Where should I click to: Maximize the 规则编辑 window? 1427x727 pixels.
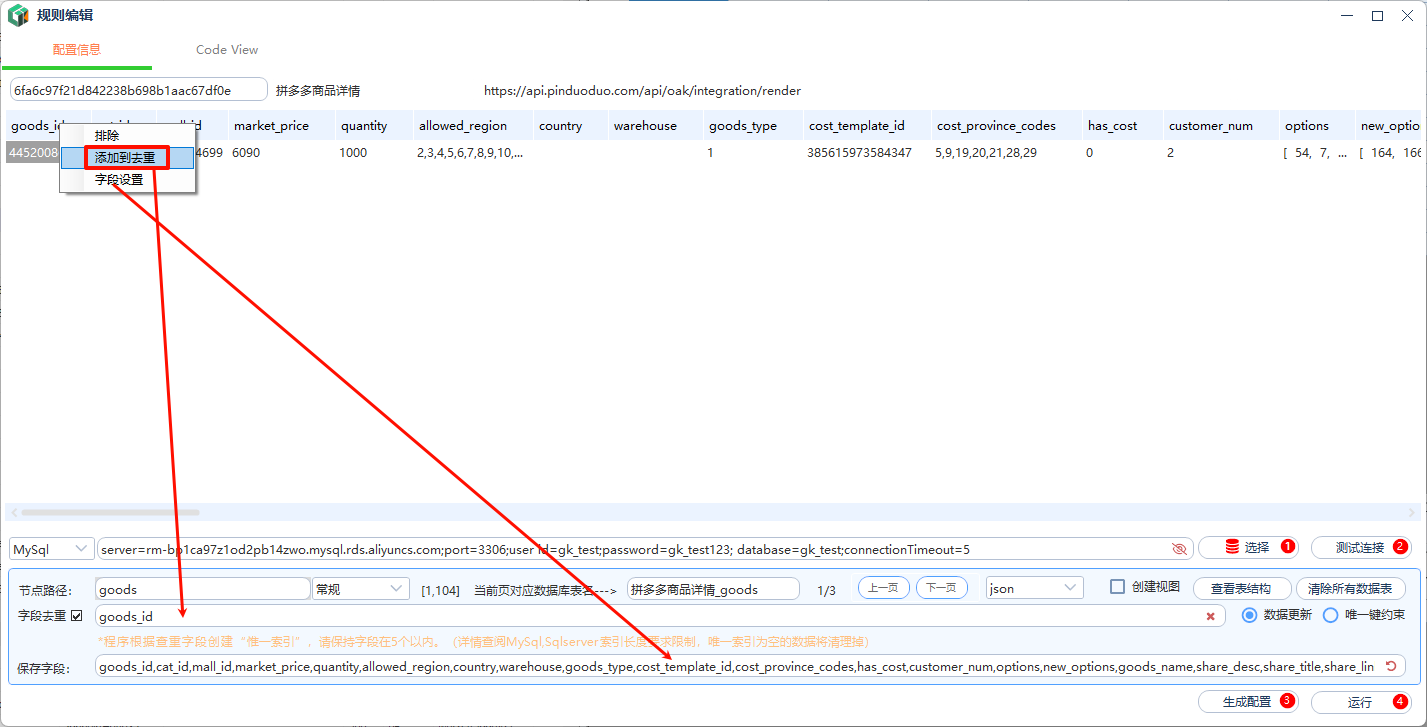[1377, 15]
